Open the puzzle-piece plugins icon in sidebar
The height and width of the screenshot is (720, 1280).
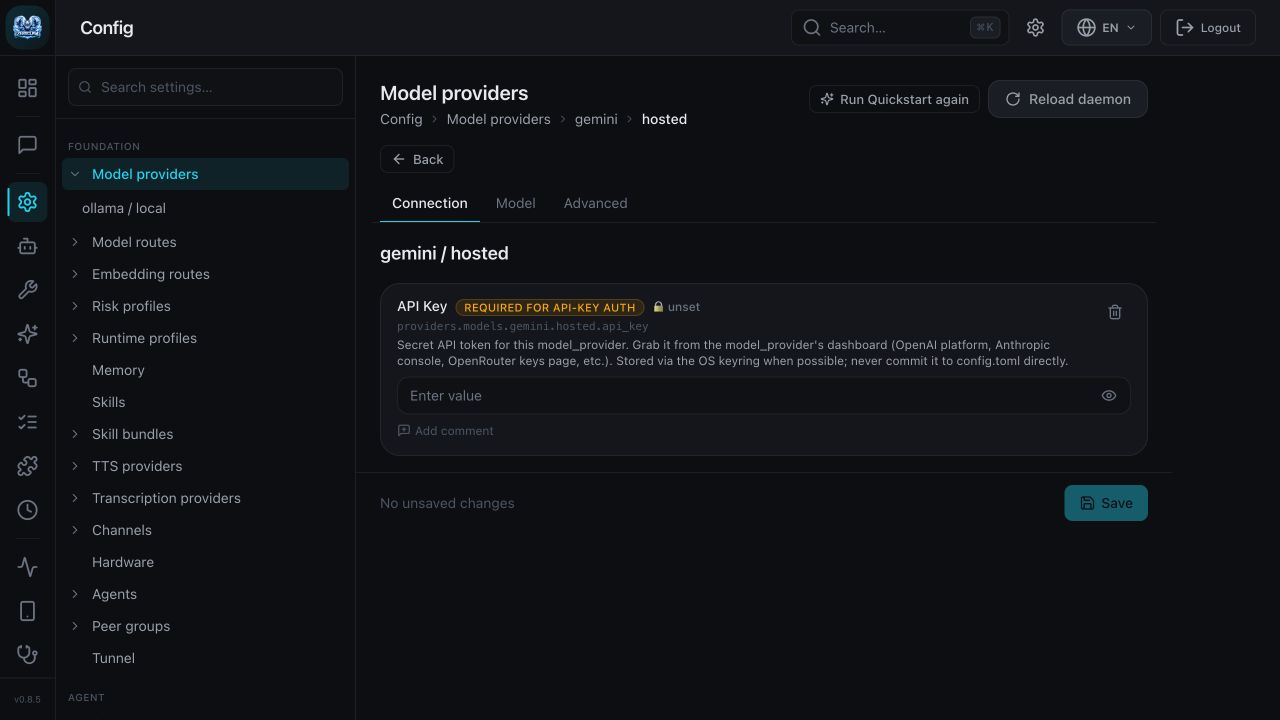point(27,466)
